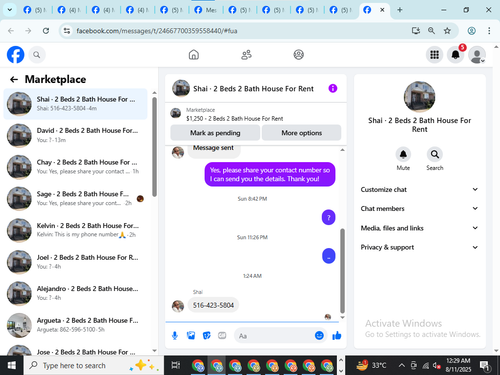
Task: Open the account profile avatar menu
Action: pyautogui.click(x=477, y=54)
